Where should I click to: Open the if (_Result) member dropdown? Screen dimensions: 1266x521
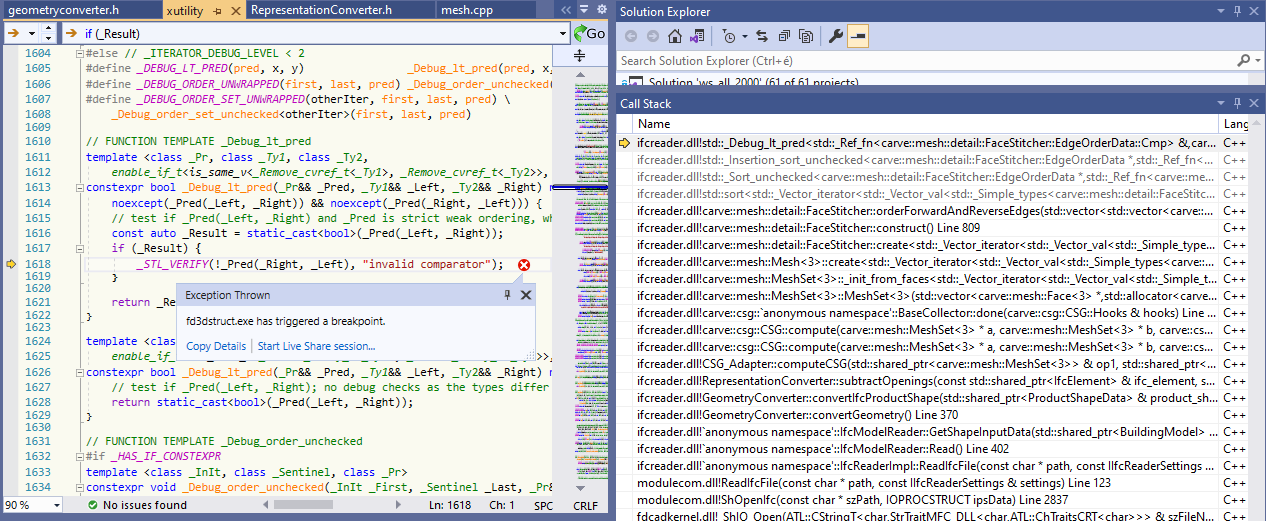563,33
